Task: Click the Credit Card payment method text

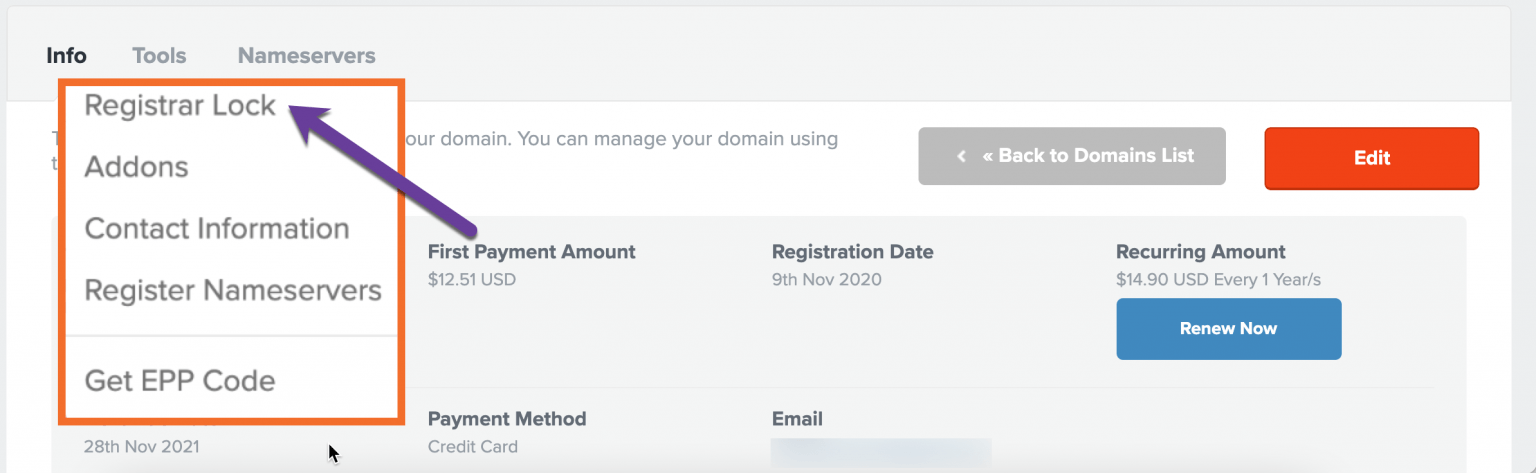Action: (473, 447)
